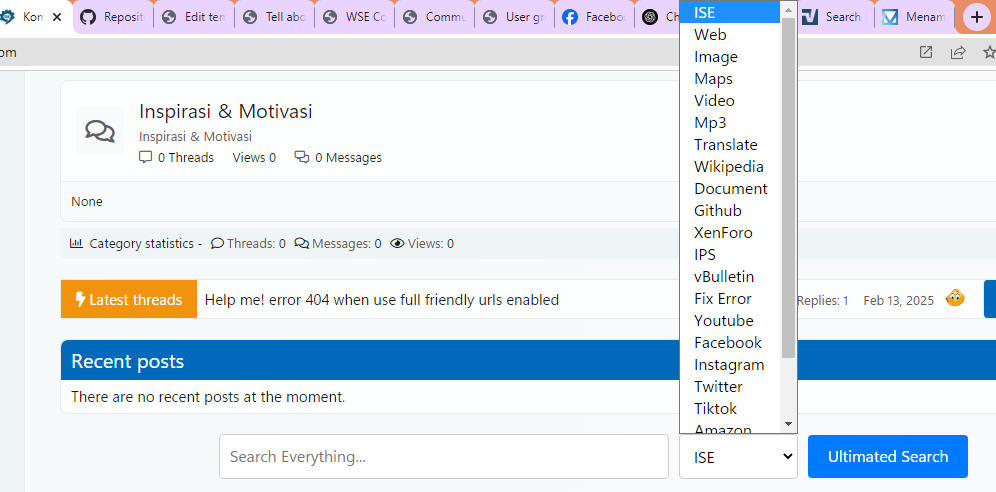This screenshot has width=996, height=492.
Task: Switch to the WSE Co tab
Action: 354,17
